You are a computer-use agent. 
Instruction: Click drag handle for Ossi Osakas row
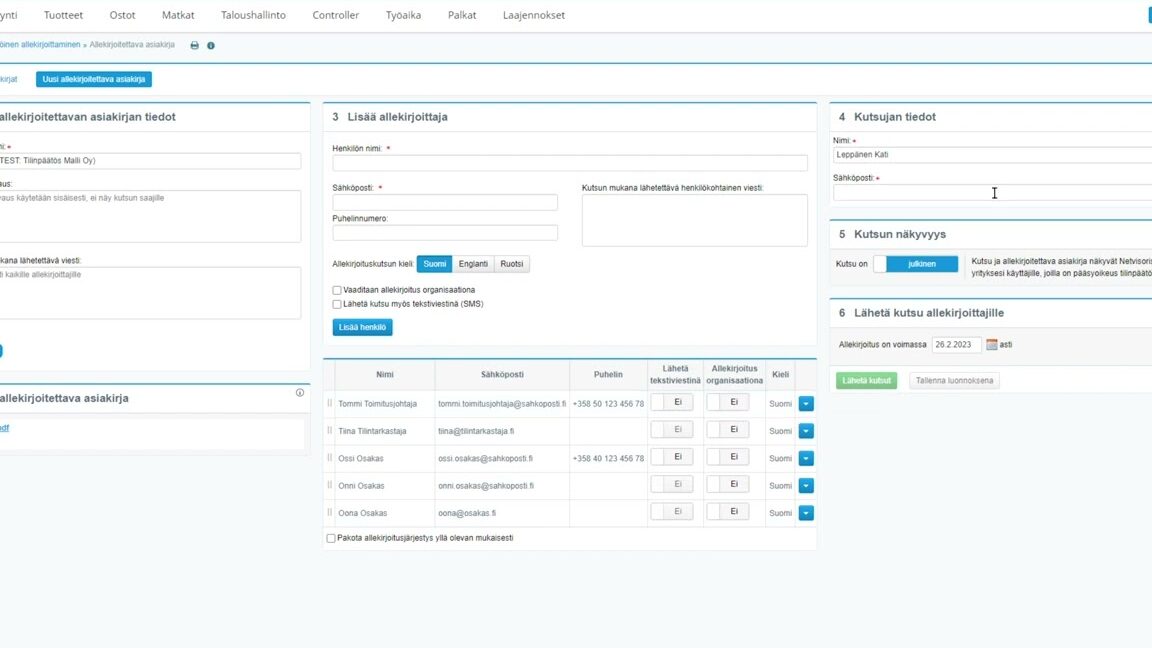[x=329, y=458]
